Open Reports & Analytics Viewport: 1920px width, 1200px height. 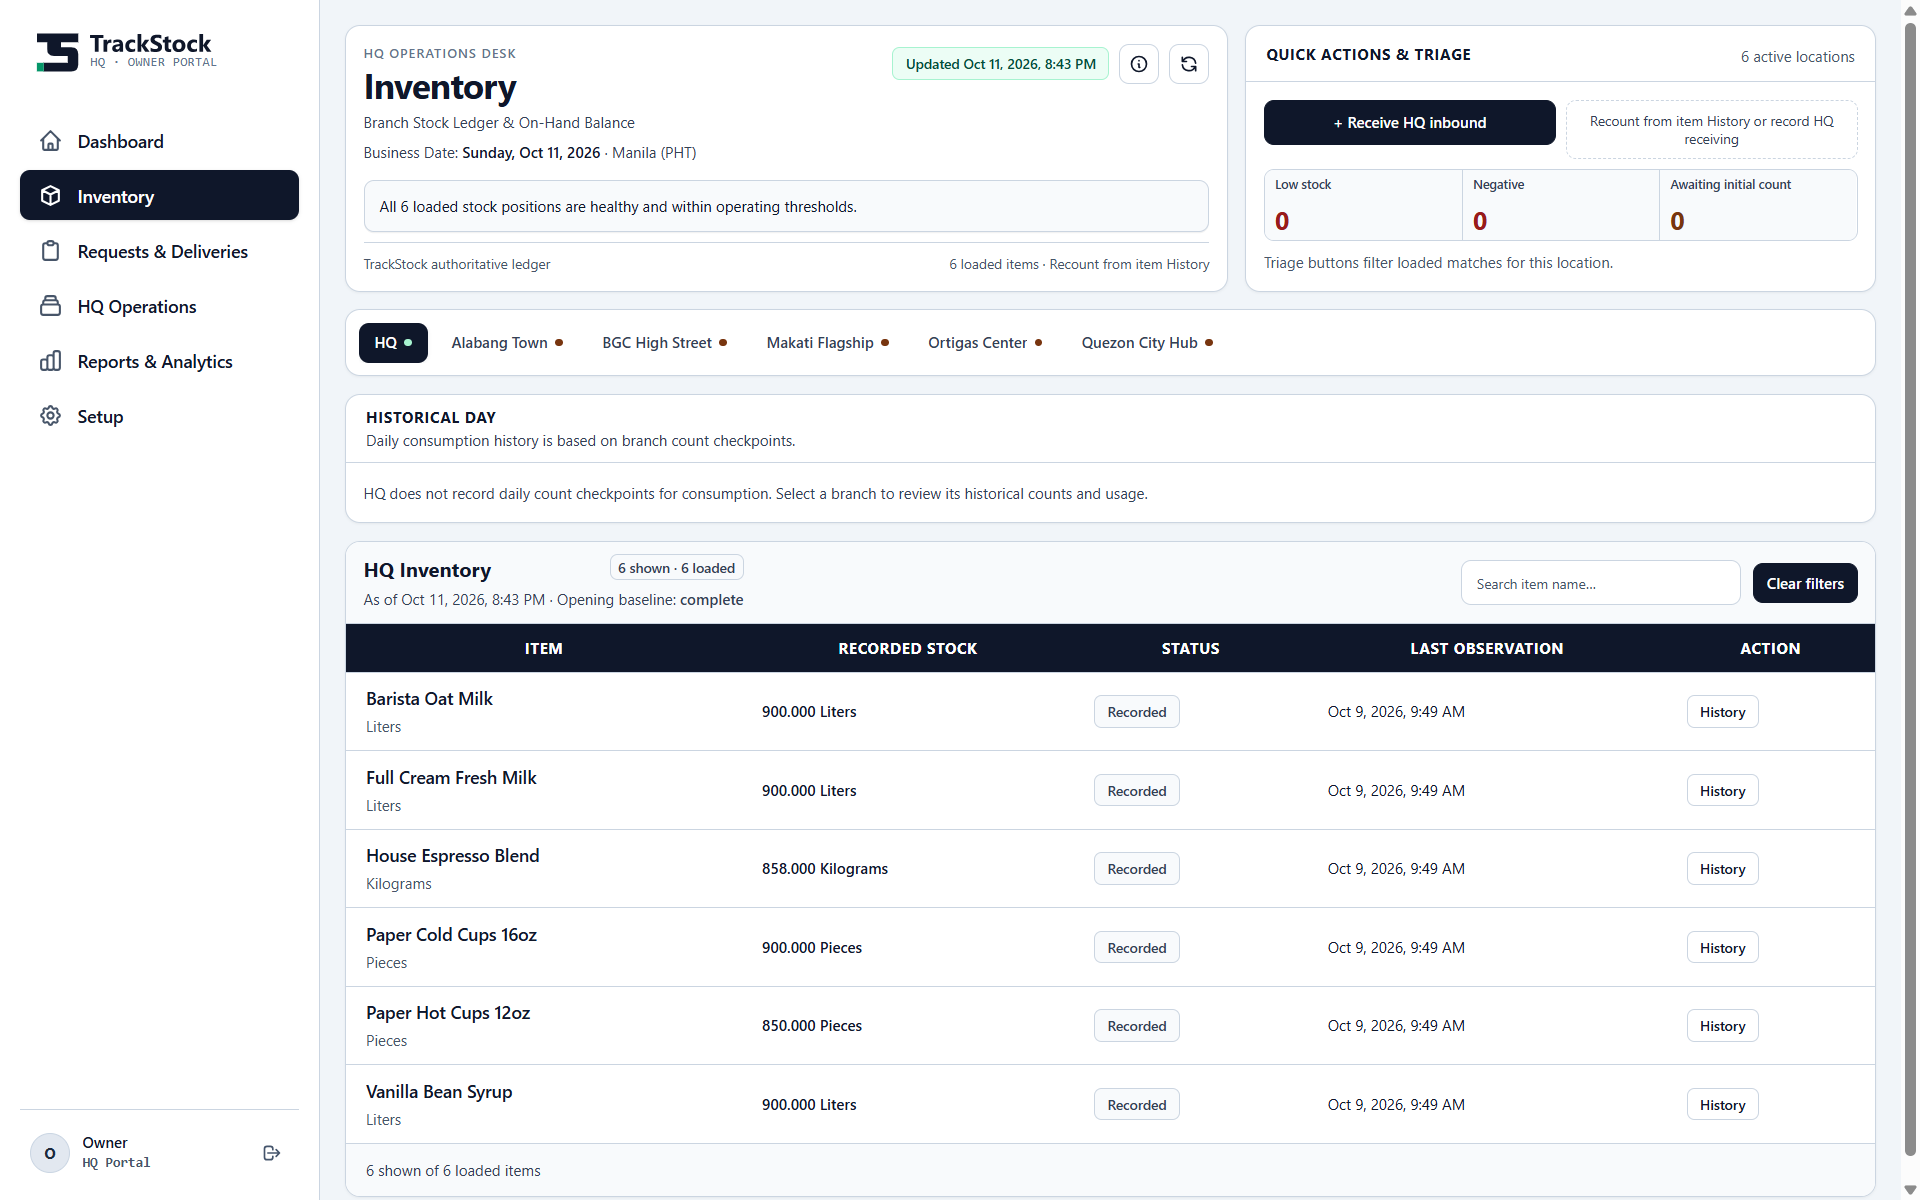[x=159, y=361]
